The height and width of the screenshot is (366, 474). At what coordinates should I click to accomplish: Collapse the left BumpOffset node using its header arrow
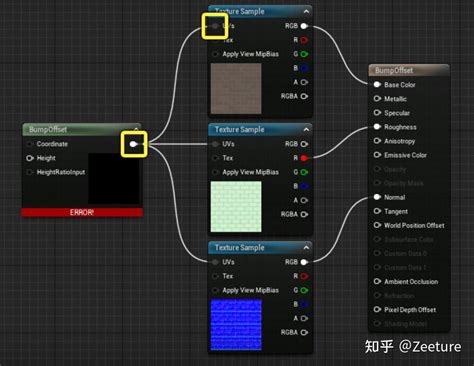click(136, 129)
